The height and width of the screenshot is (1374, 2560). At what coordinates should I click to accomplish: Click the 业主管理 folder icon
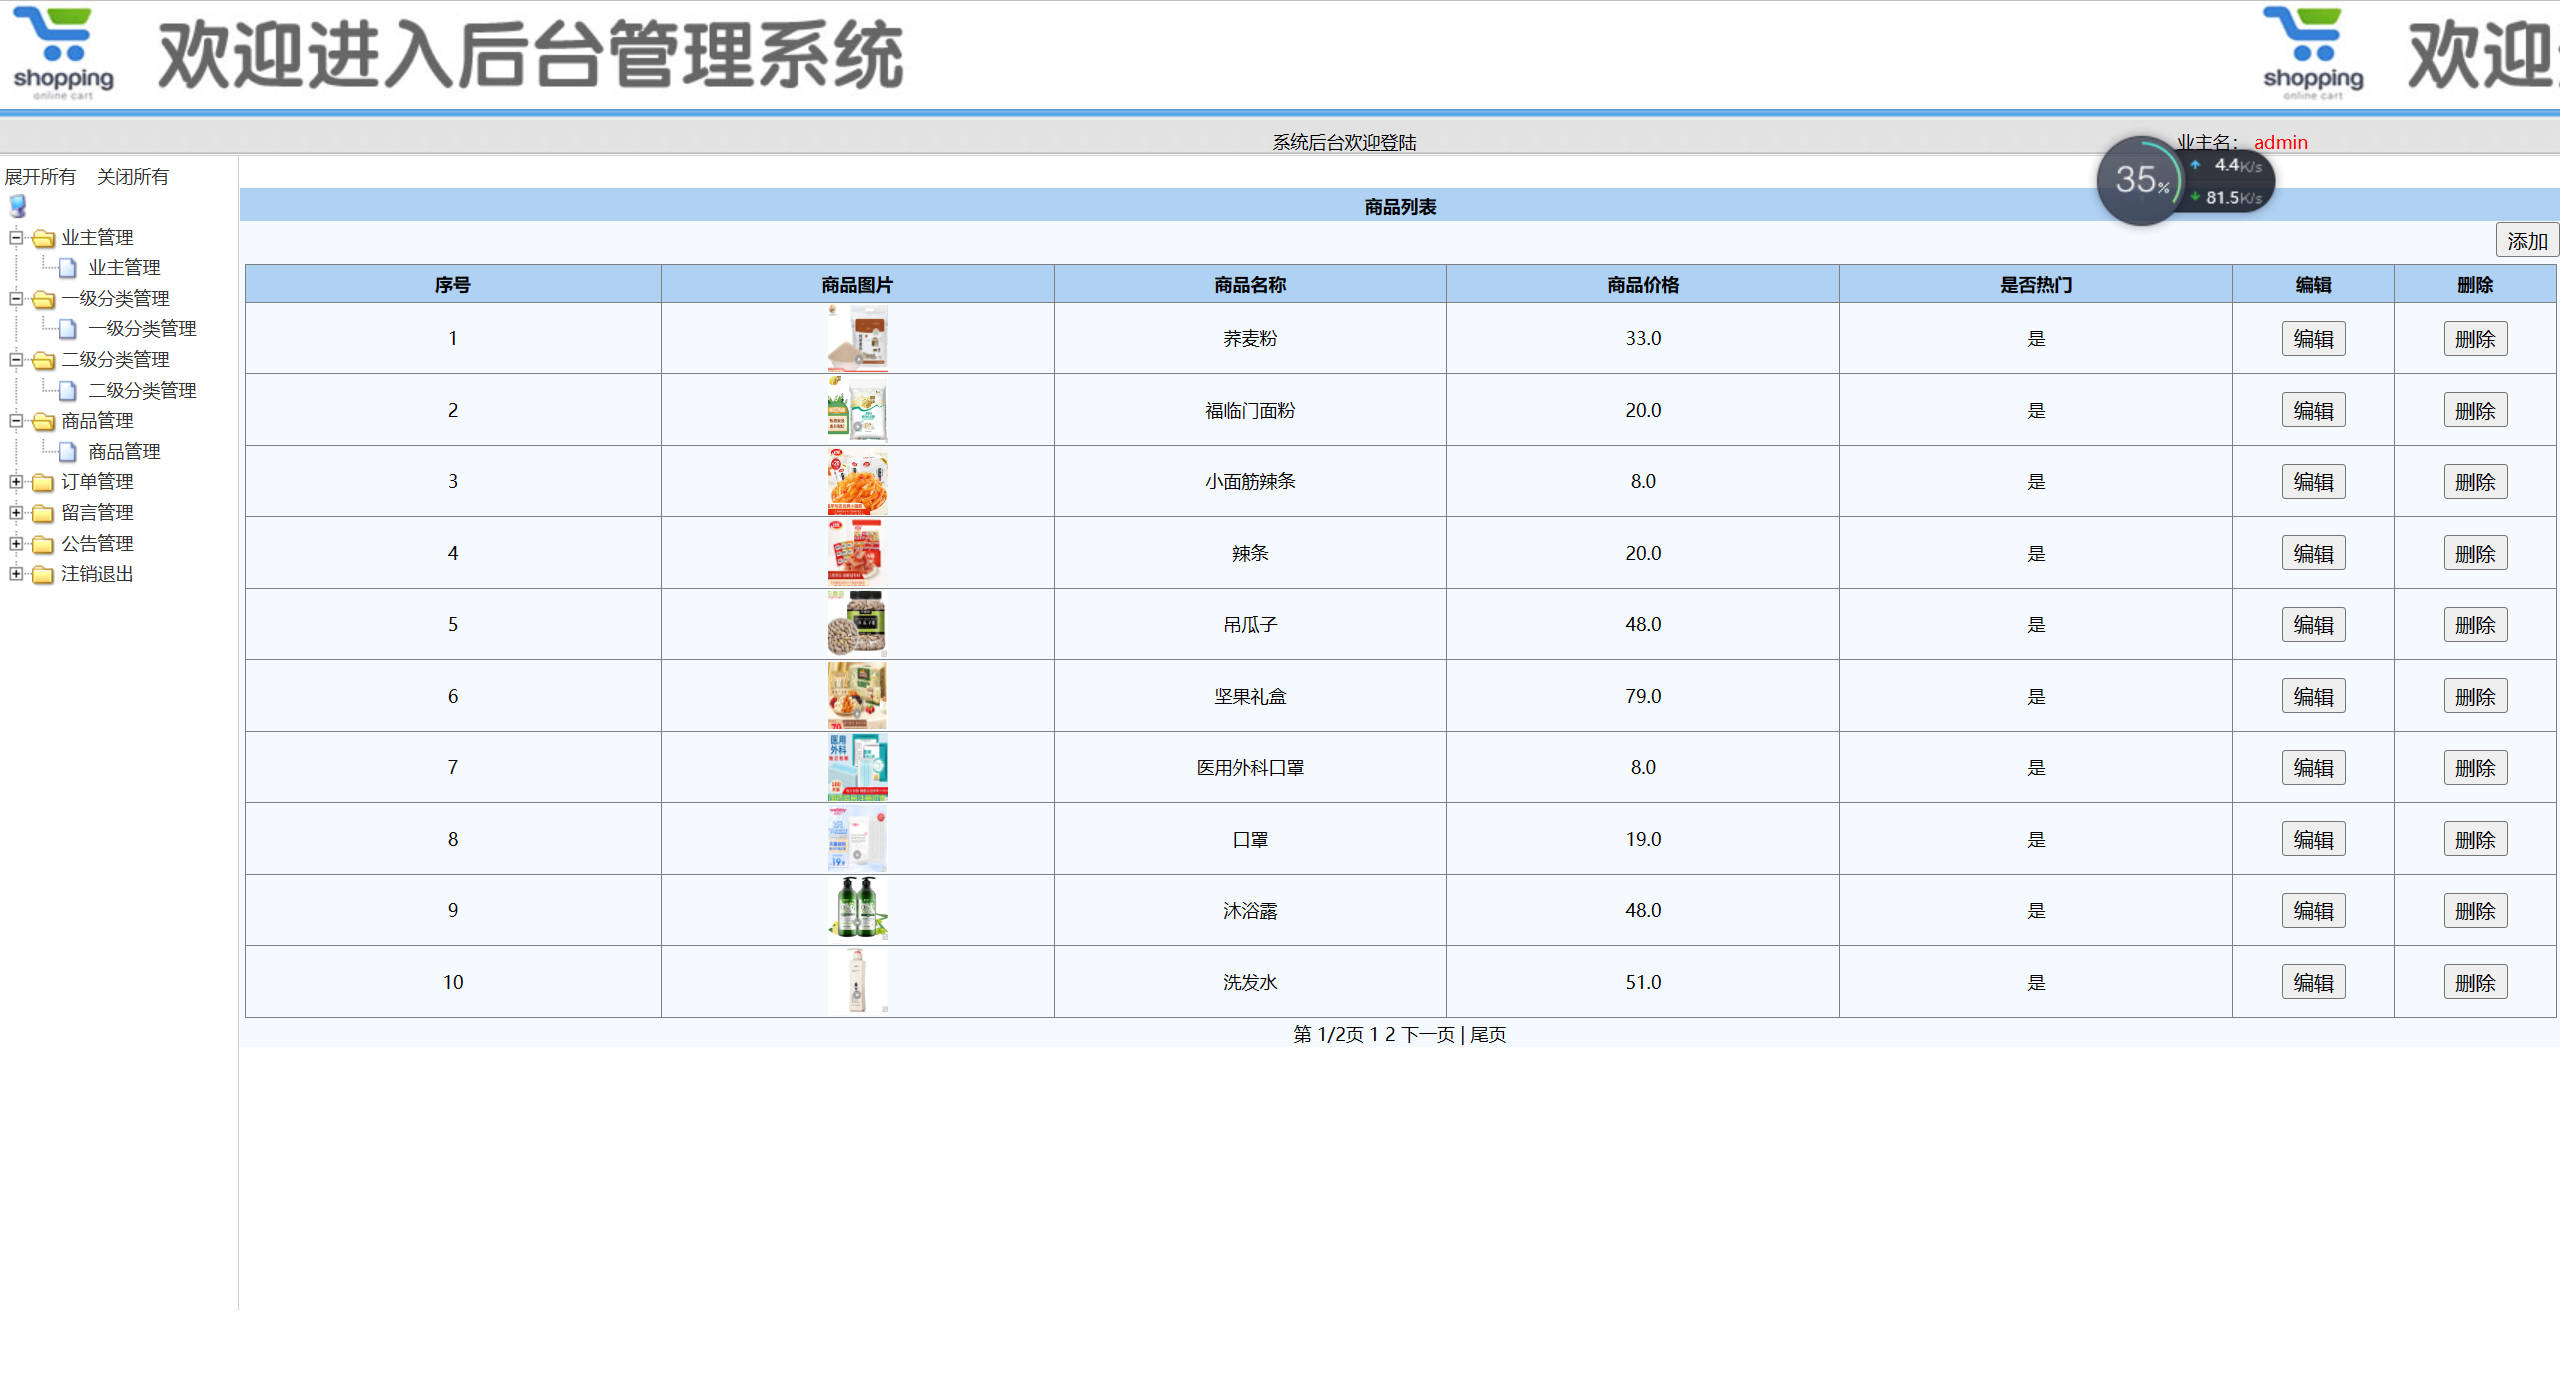[43, 239]
